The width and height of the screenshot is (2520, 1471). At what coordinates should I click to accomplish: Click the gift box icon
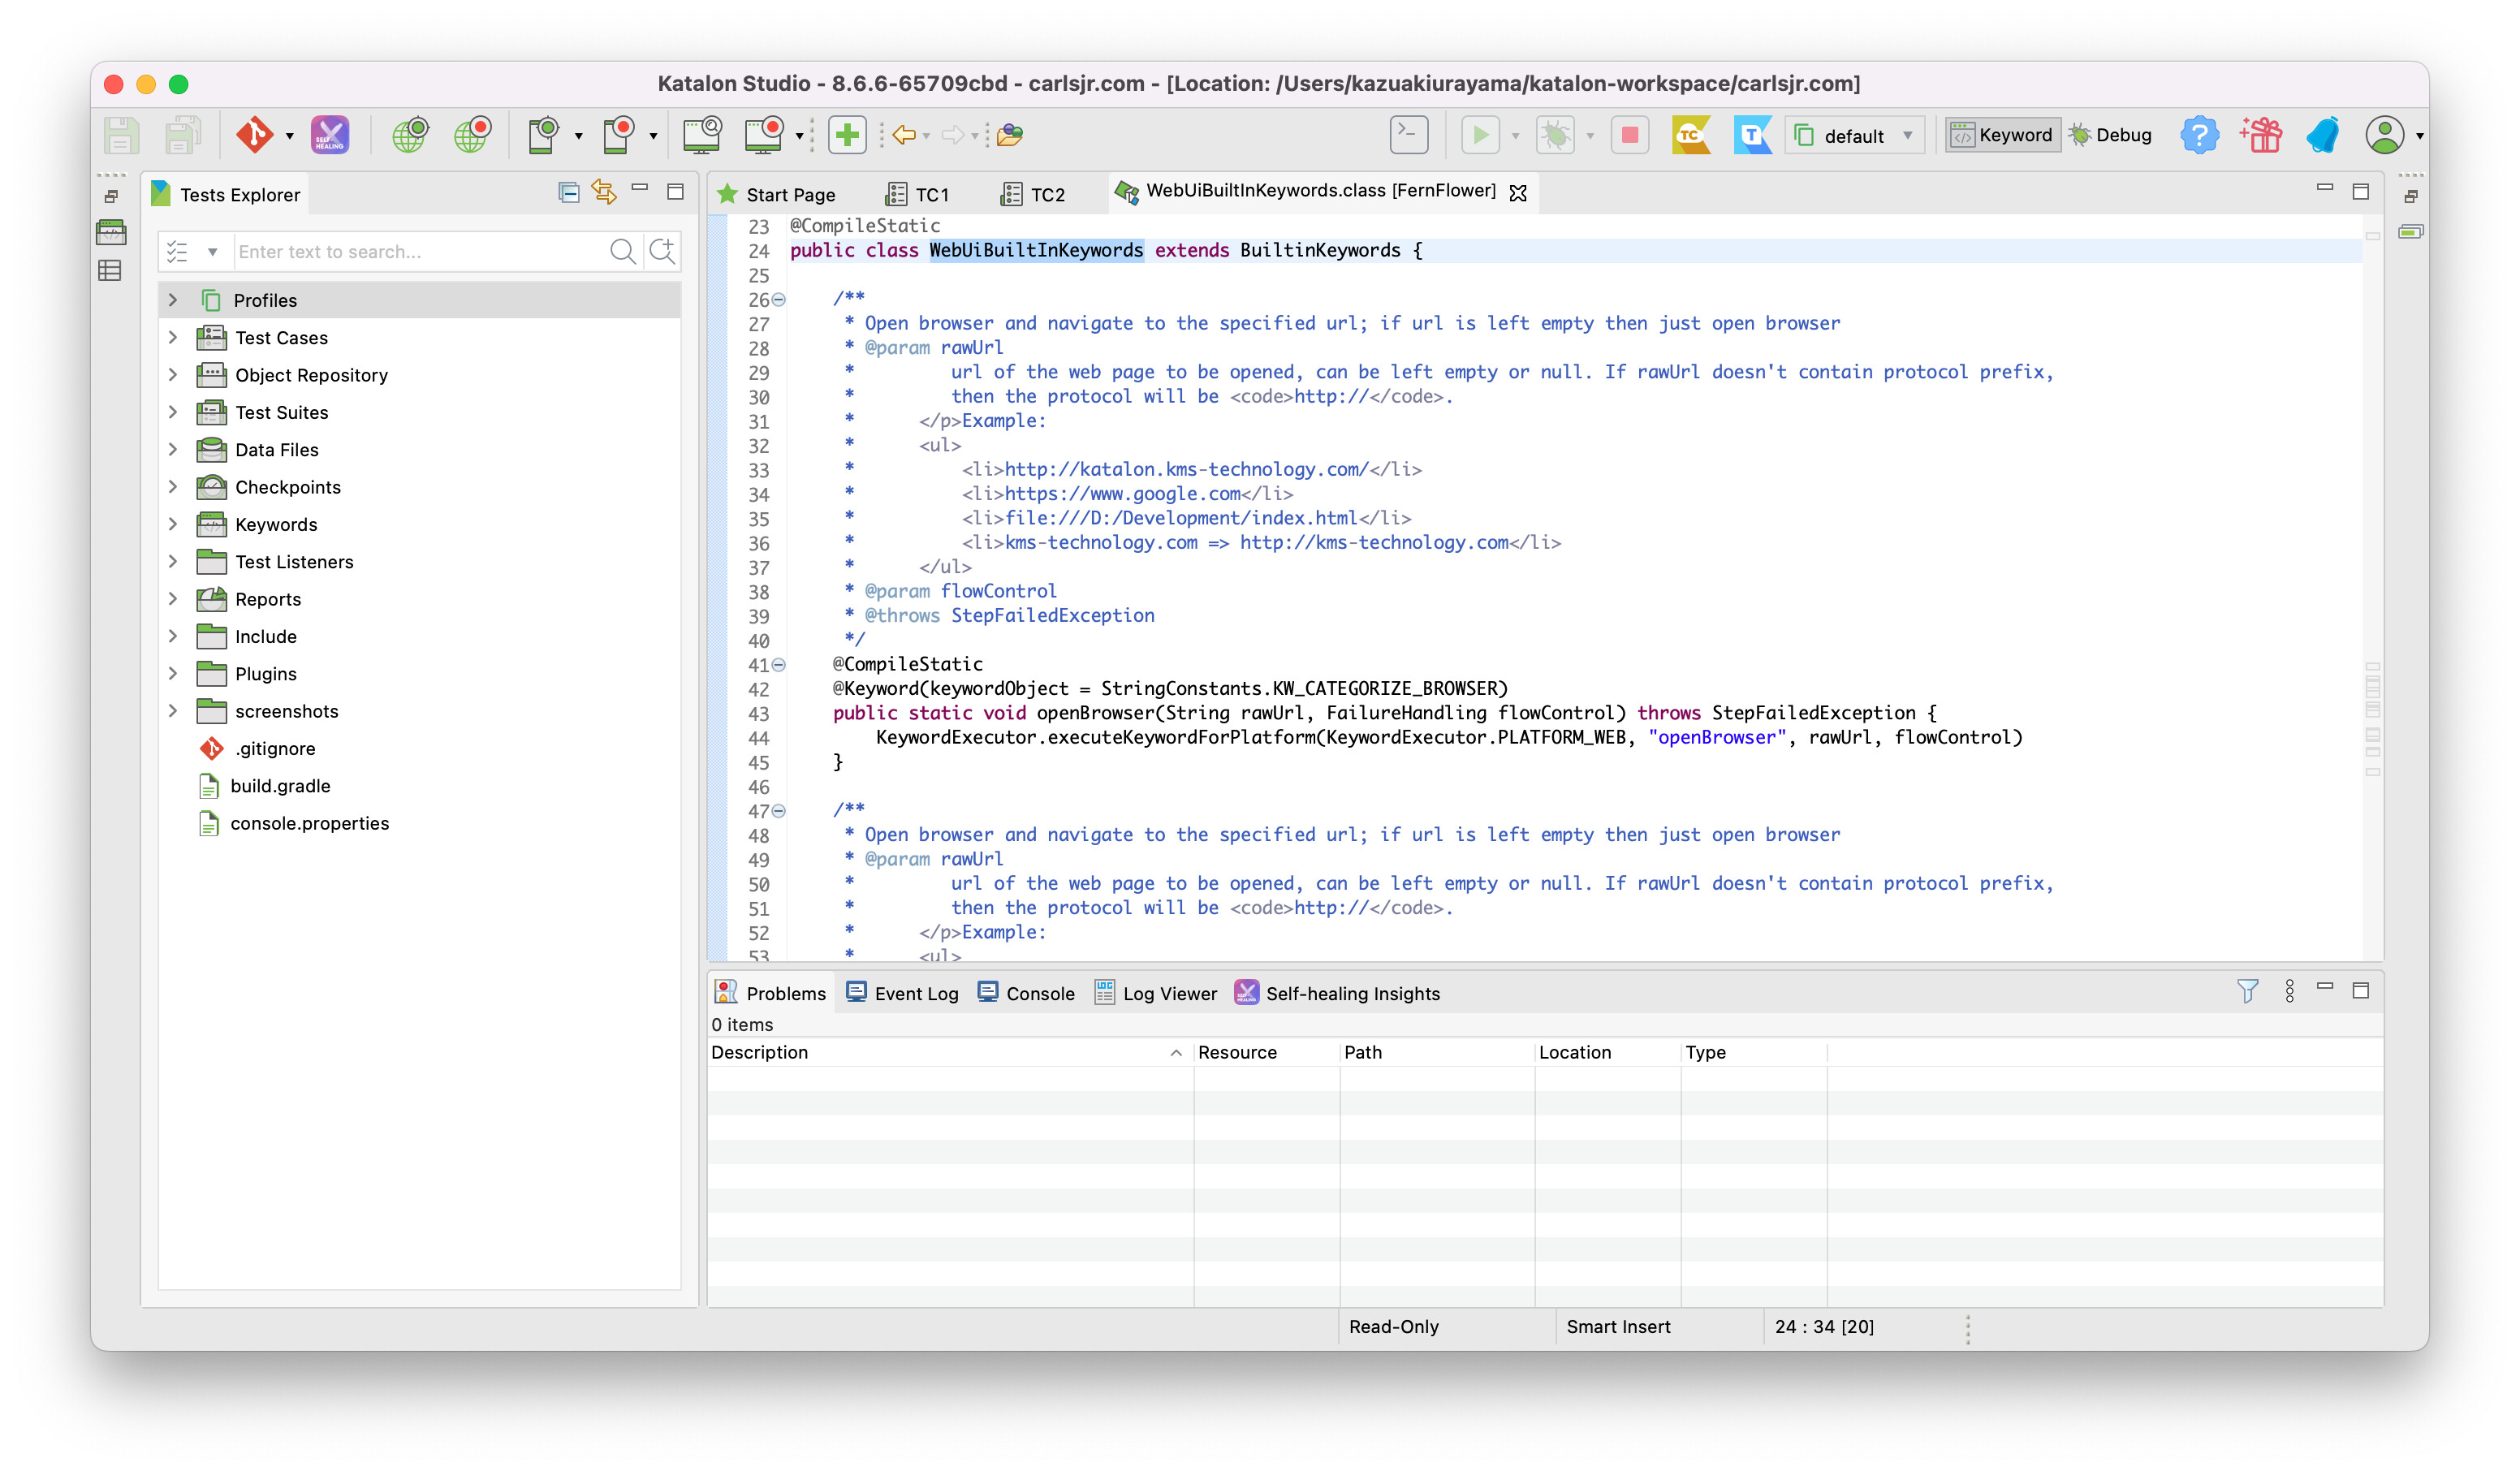(2260, 135)
